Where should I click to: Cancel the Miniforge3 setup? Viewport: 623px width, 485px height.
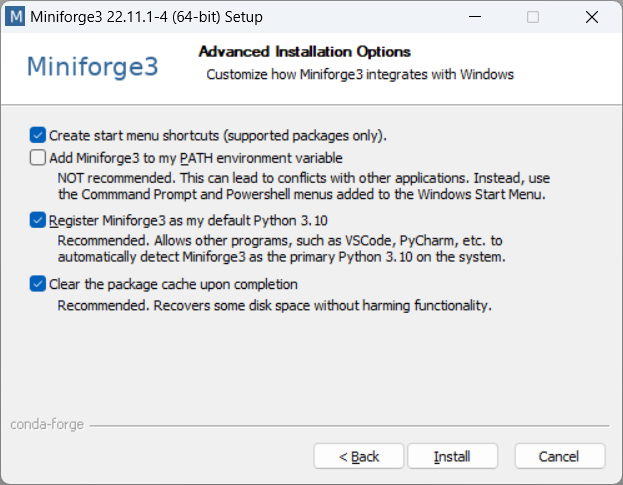[559, 456]
